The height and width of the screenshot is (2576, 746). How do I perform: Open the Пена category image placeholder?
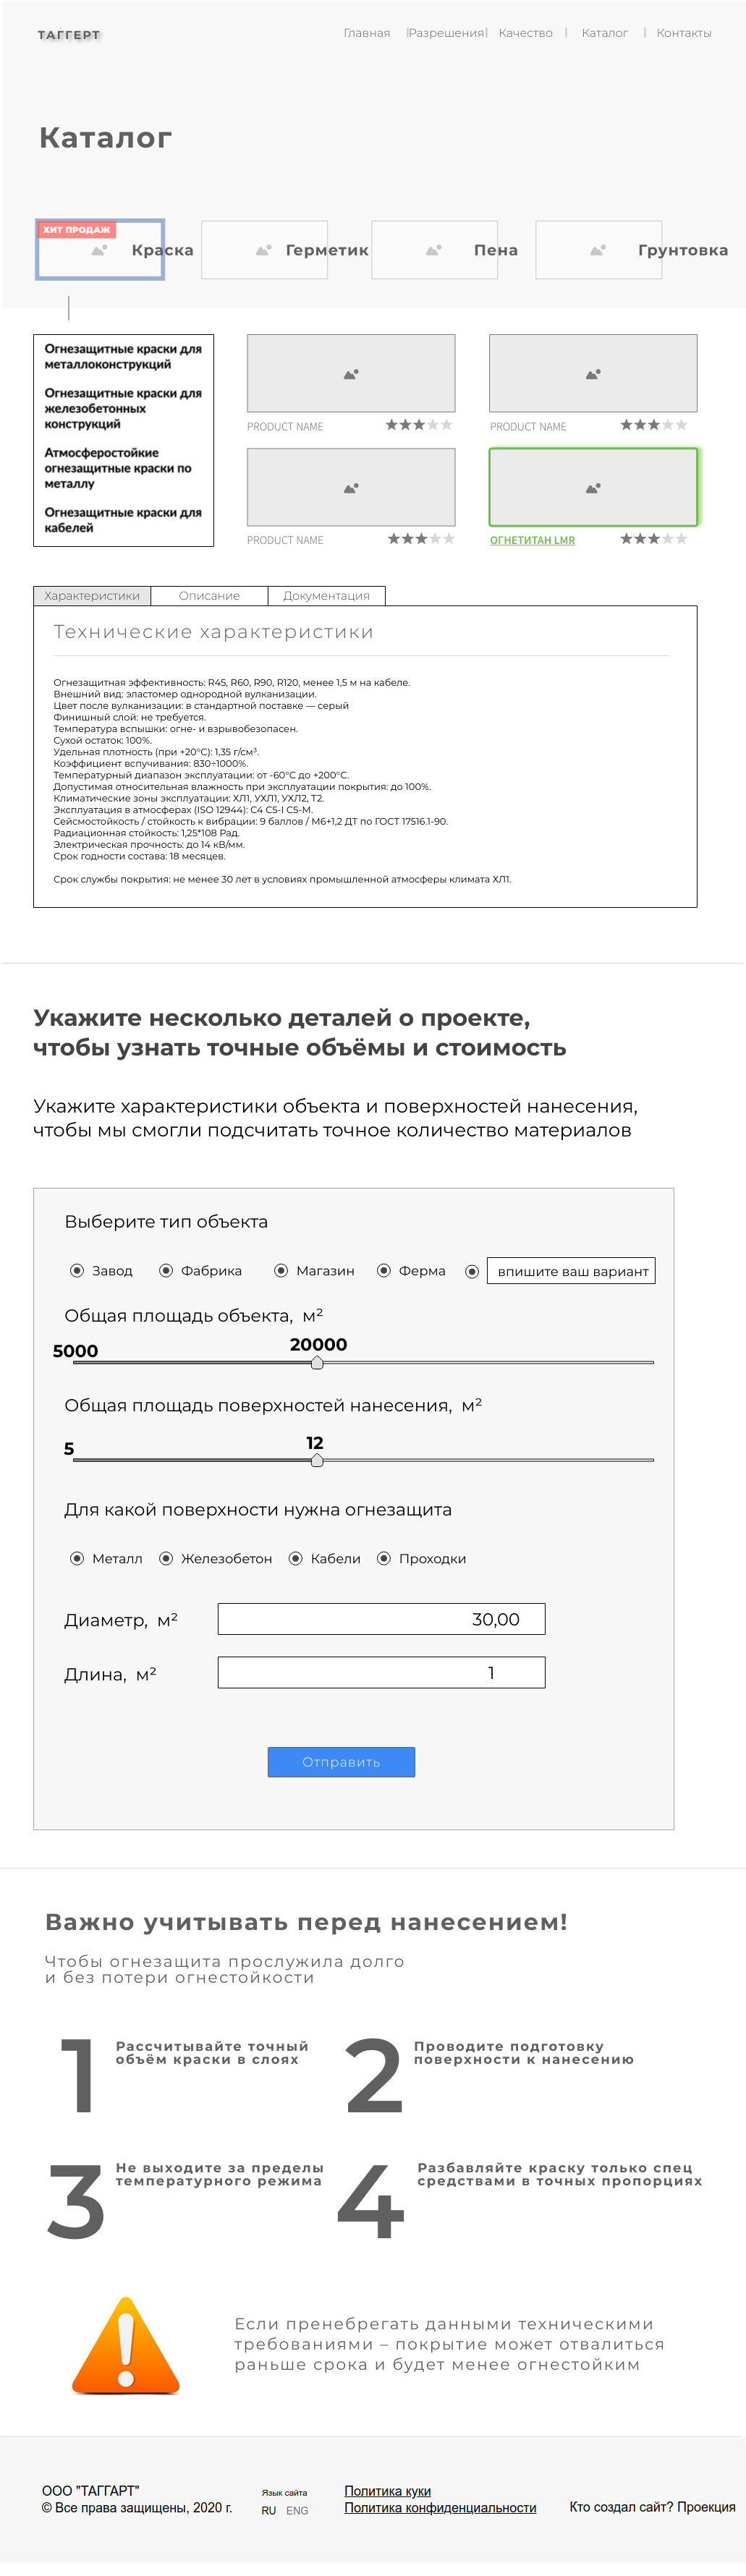434,250
